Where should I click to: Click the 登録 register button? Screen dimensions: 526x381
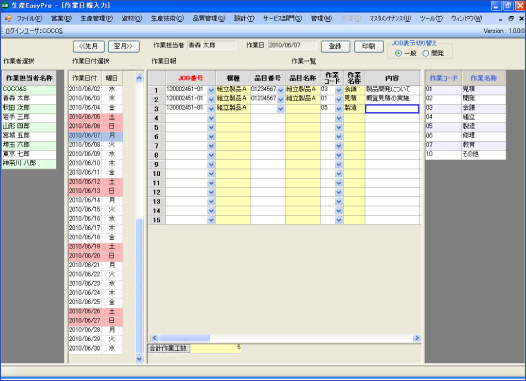(335, 46)
